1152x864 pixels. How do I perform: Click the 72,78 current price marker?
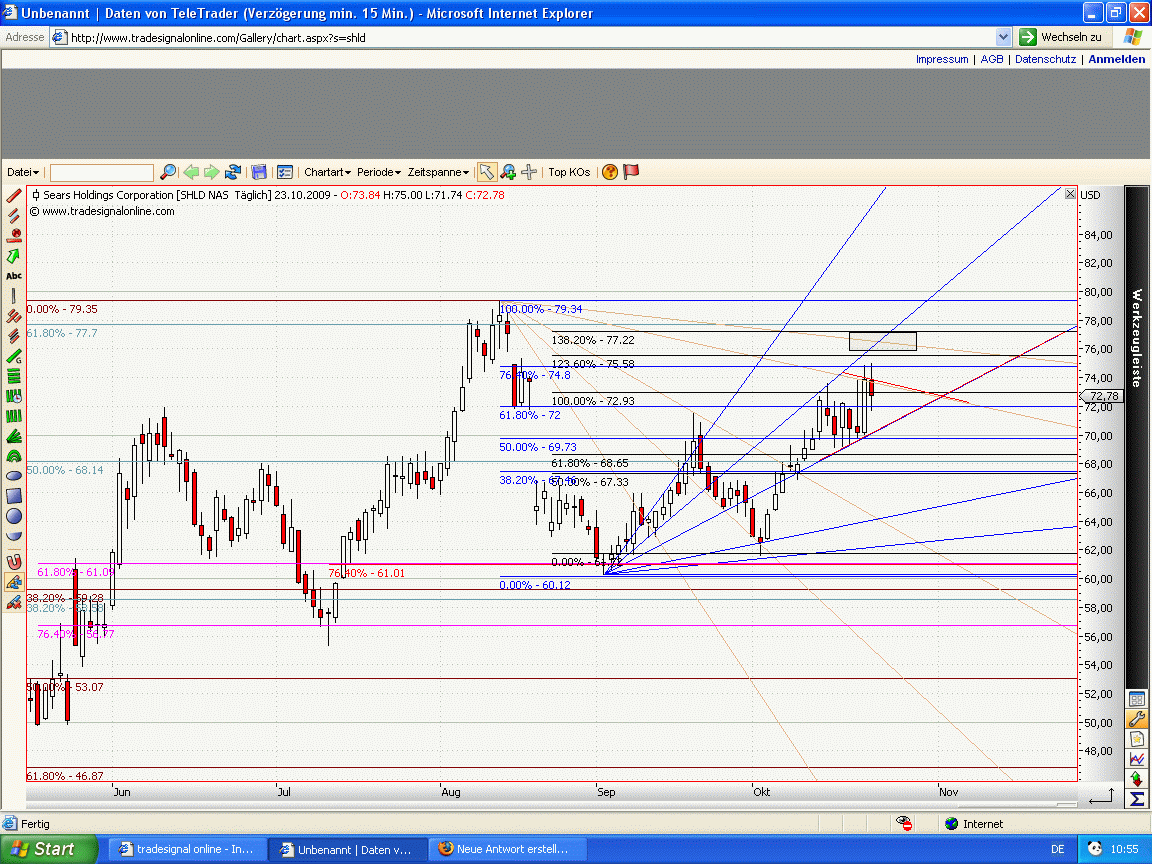click(1101, 396)
